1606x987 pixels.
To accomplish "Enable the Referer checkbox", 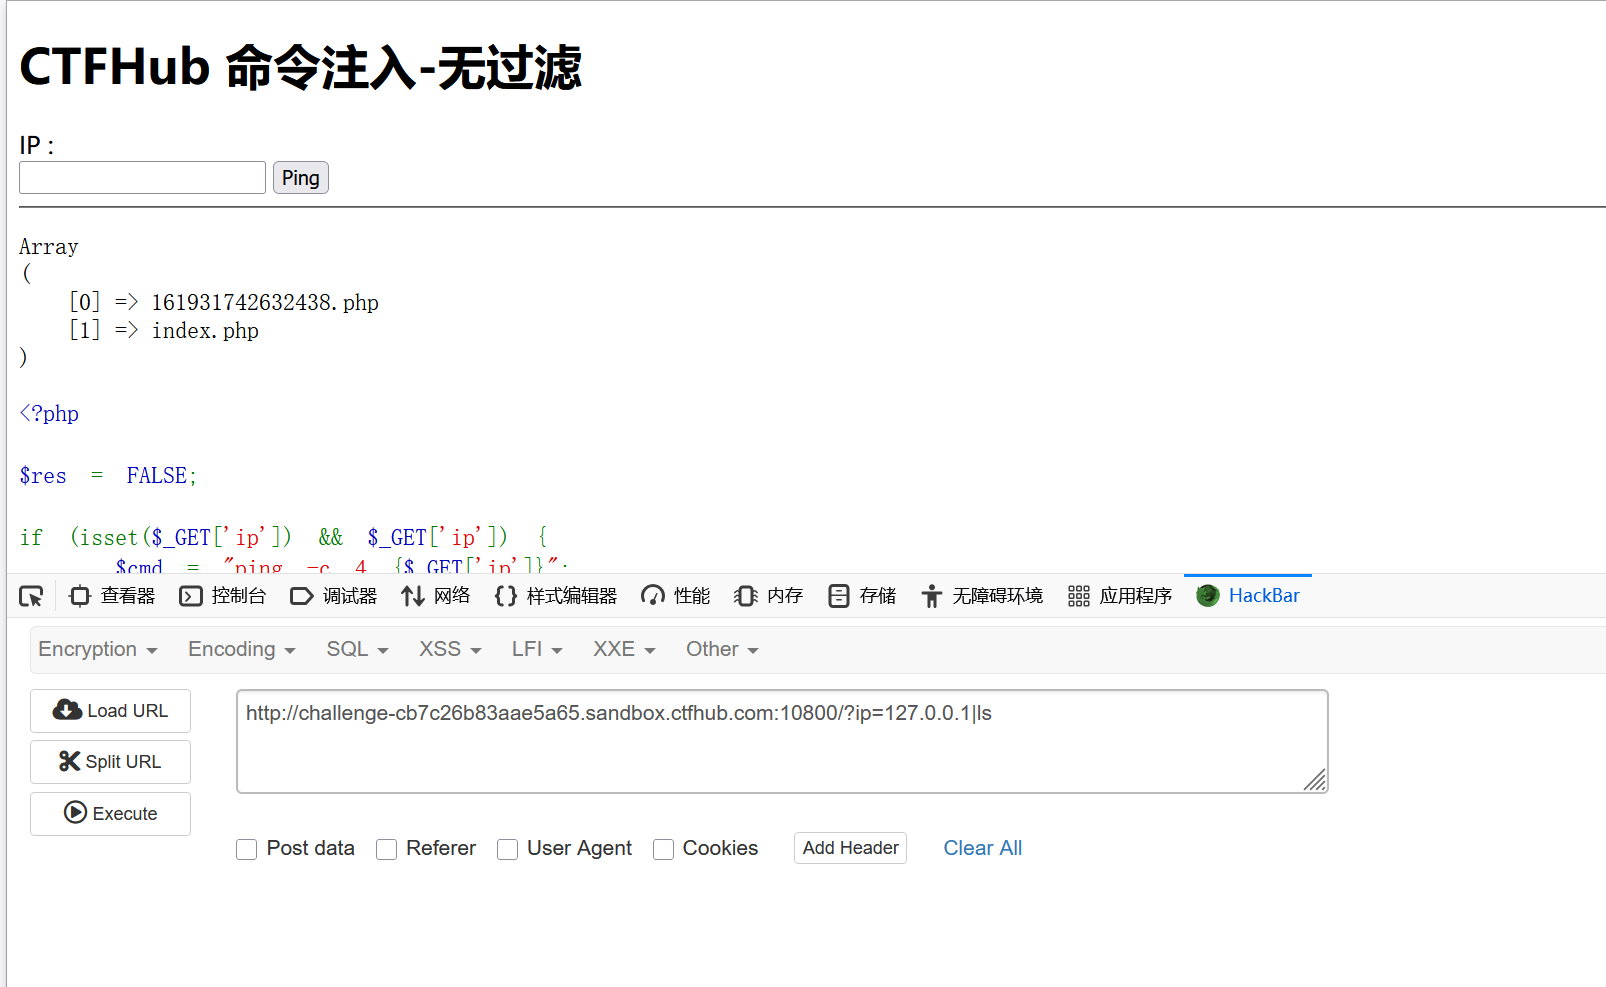I will click(x=387, y=849).
